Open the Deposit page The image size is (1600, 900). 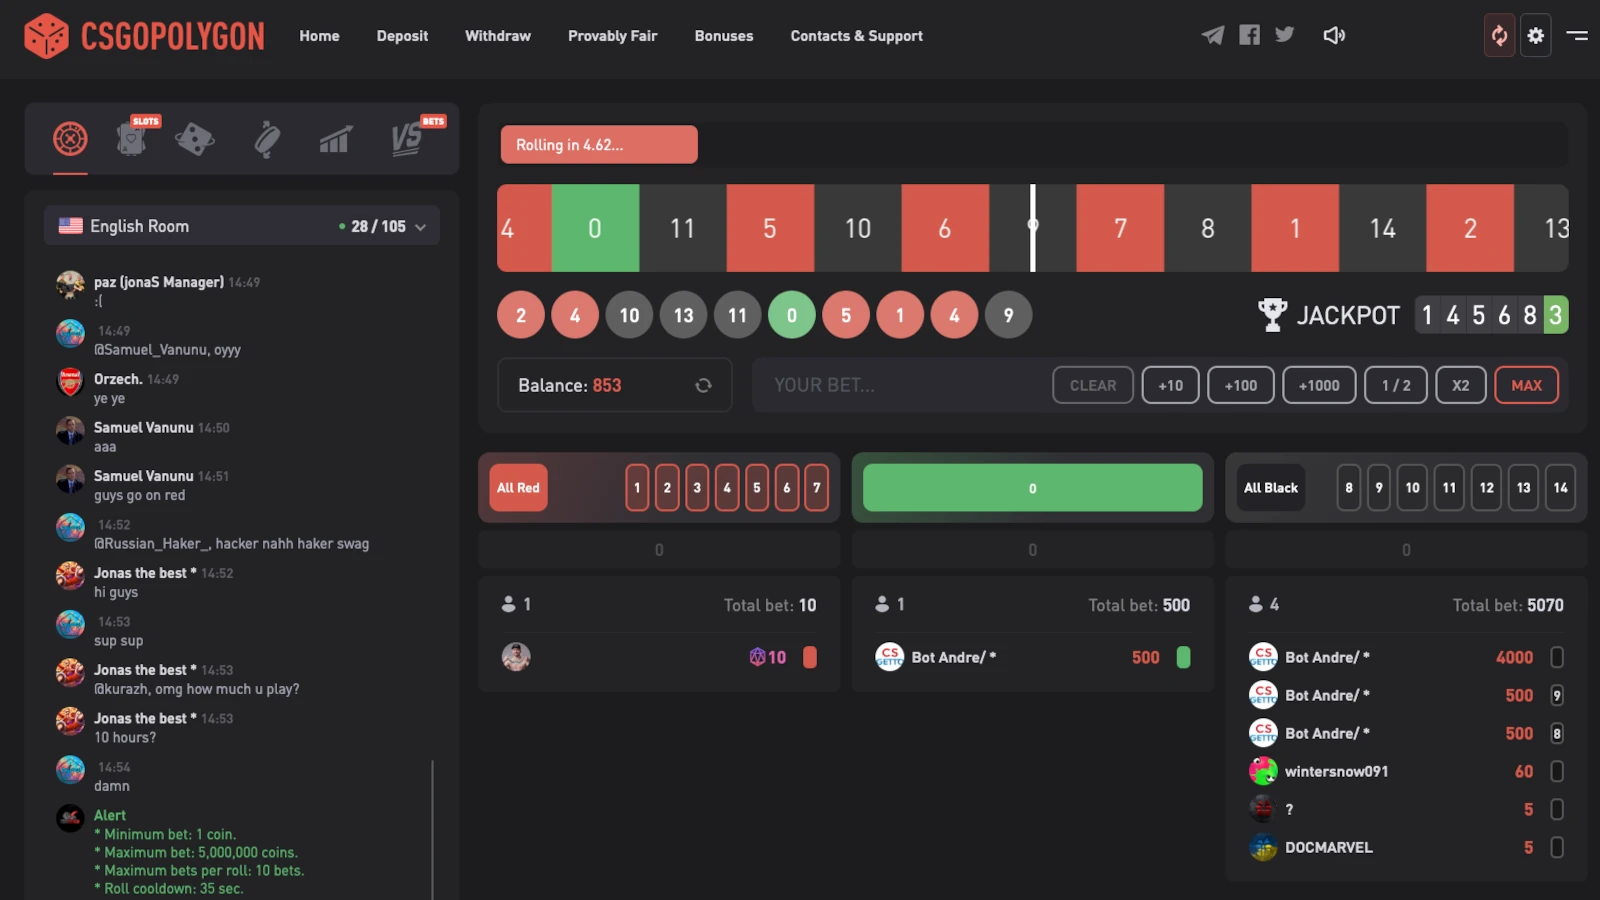tap(402, 36)
